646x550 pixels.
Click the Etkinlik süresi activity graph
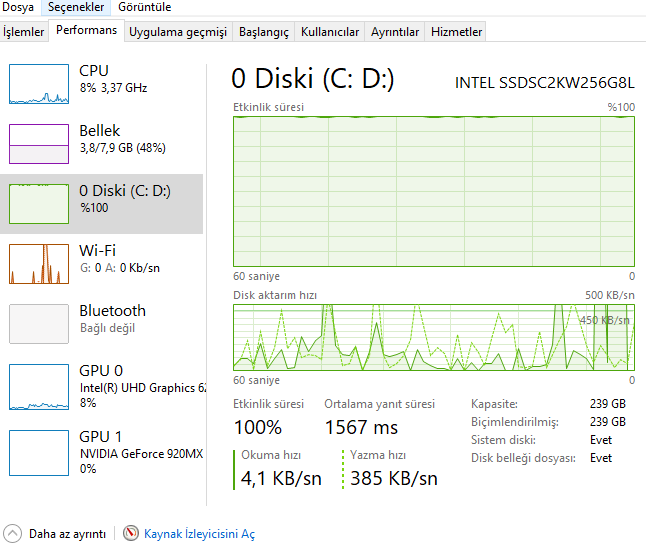tap(433, 190)
